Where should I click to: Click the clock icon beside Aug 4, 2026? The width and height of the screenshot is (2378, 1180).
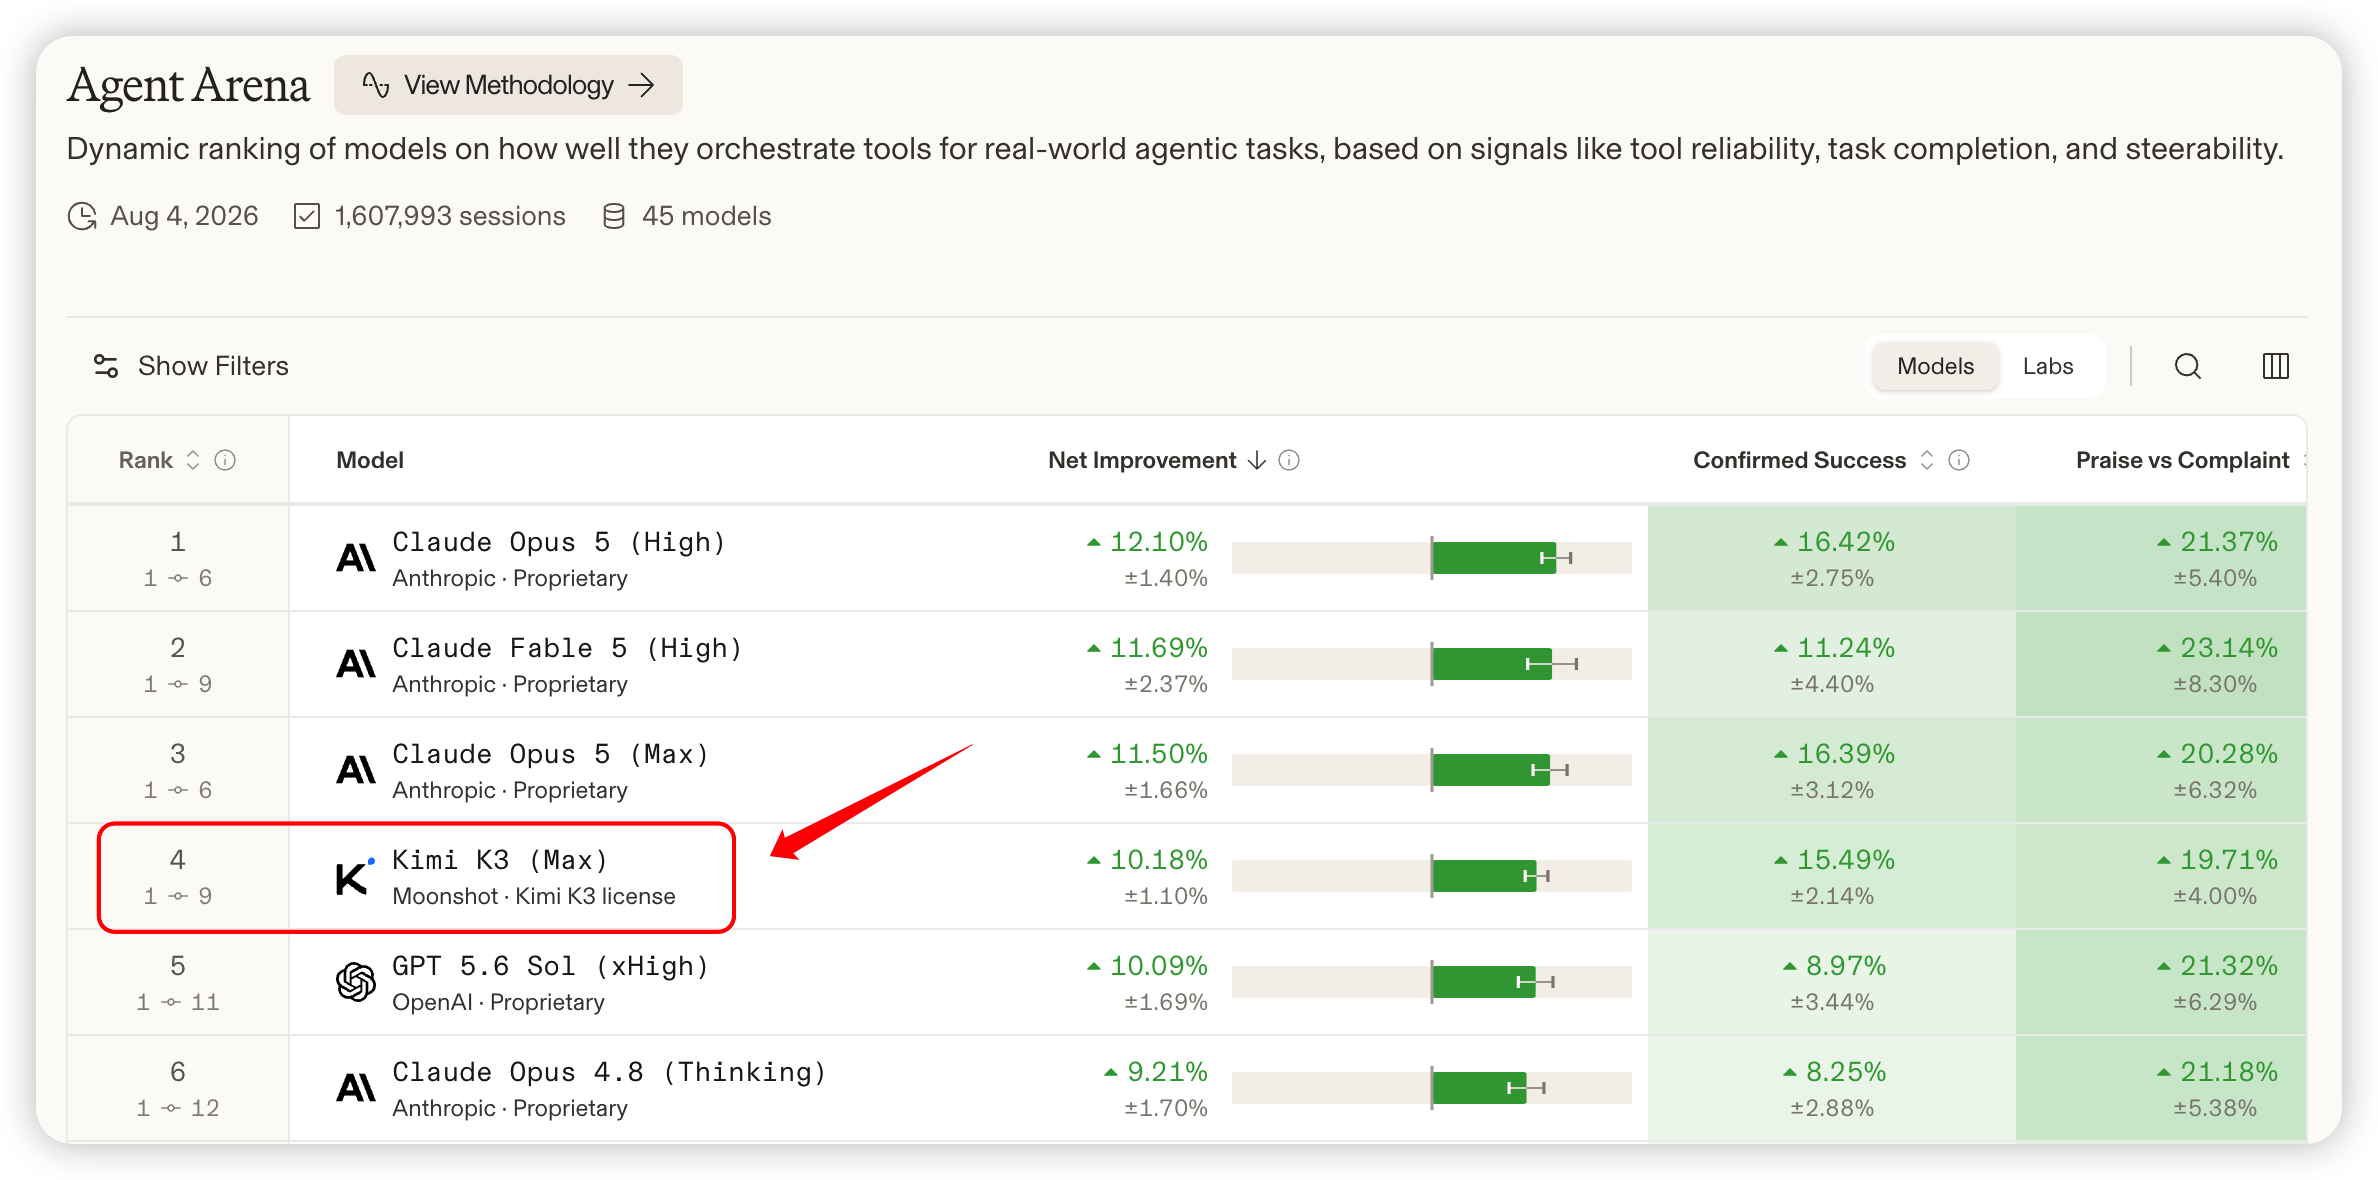82,216
